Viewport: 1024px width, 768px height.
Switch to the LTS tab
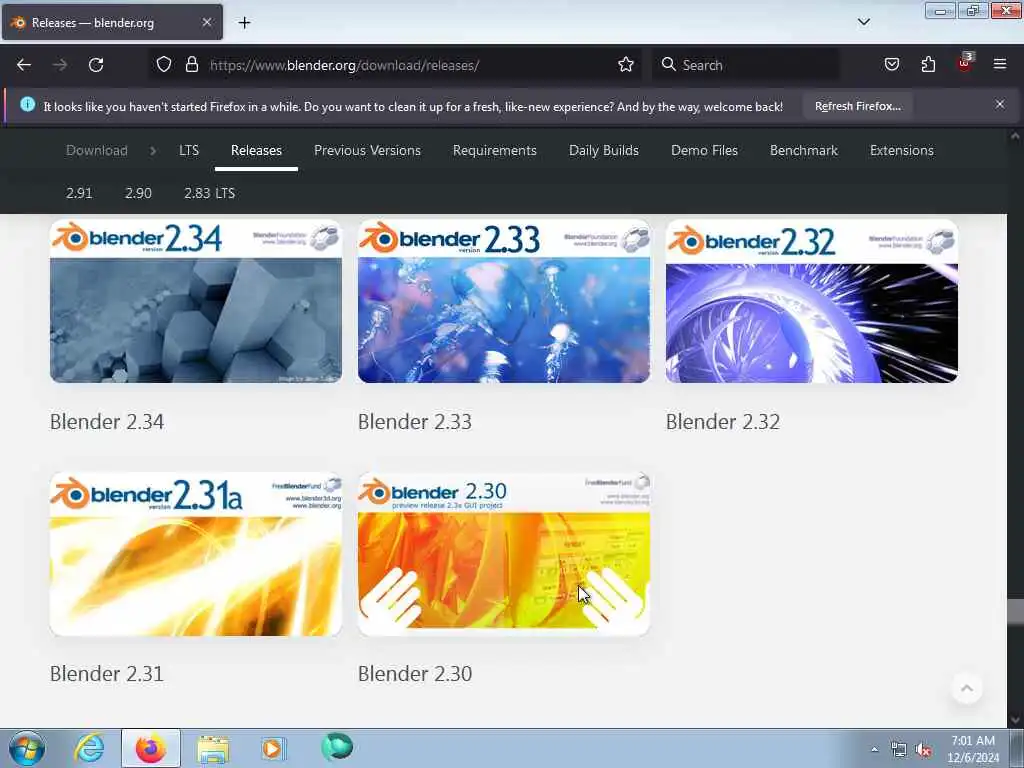189,150
